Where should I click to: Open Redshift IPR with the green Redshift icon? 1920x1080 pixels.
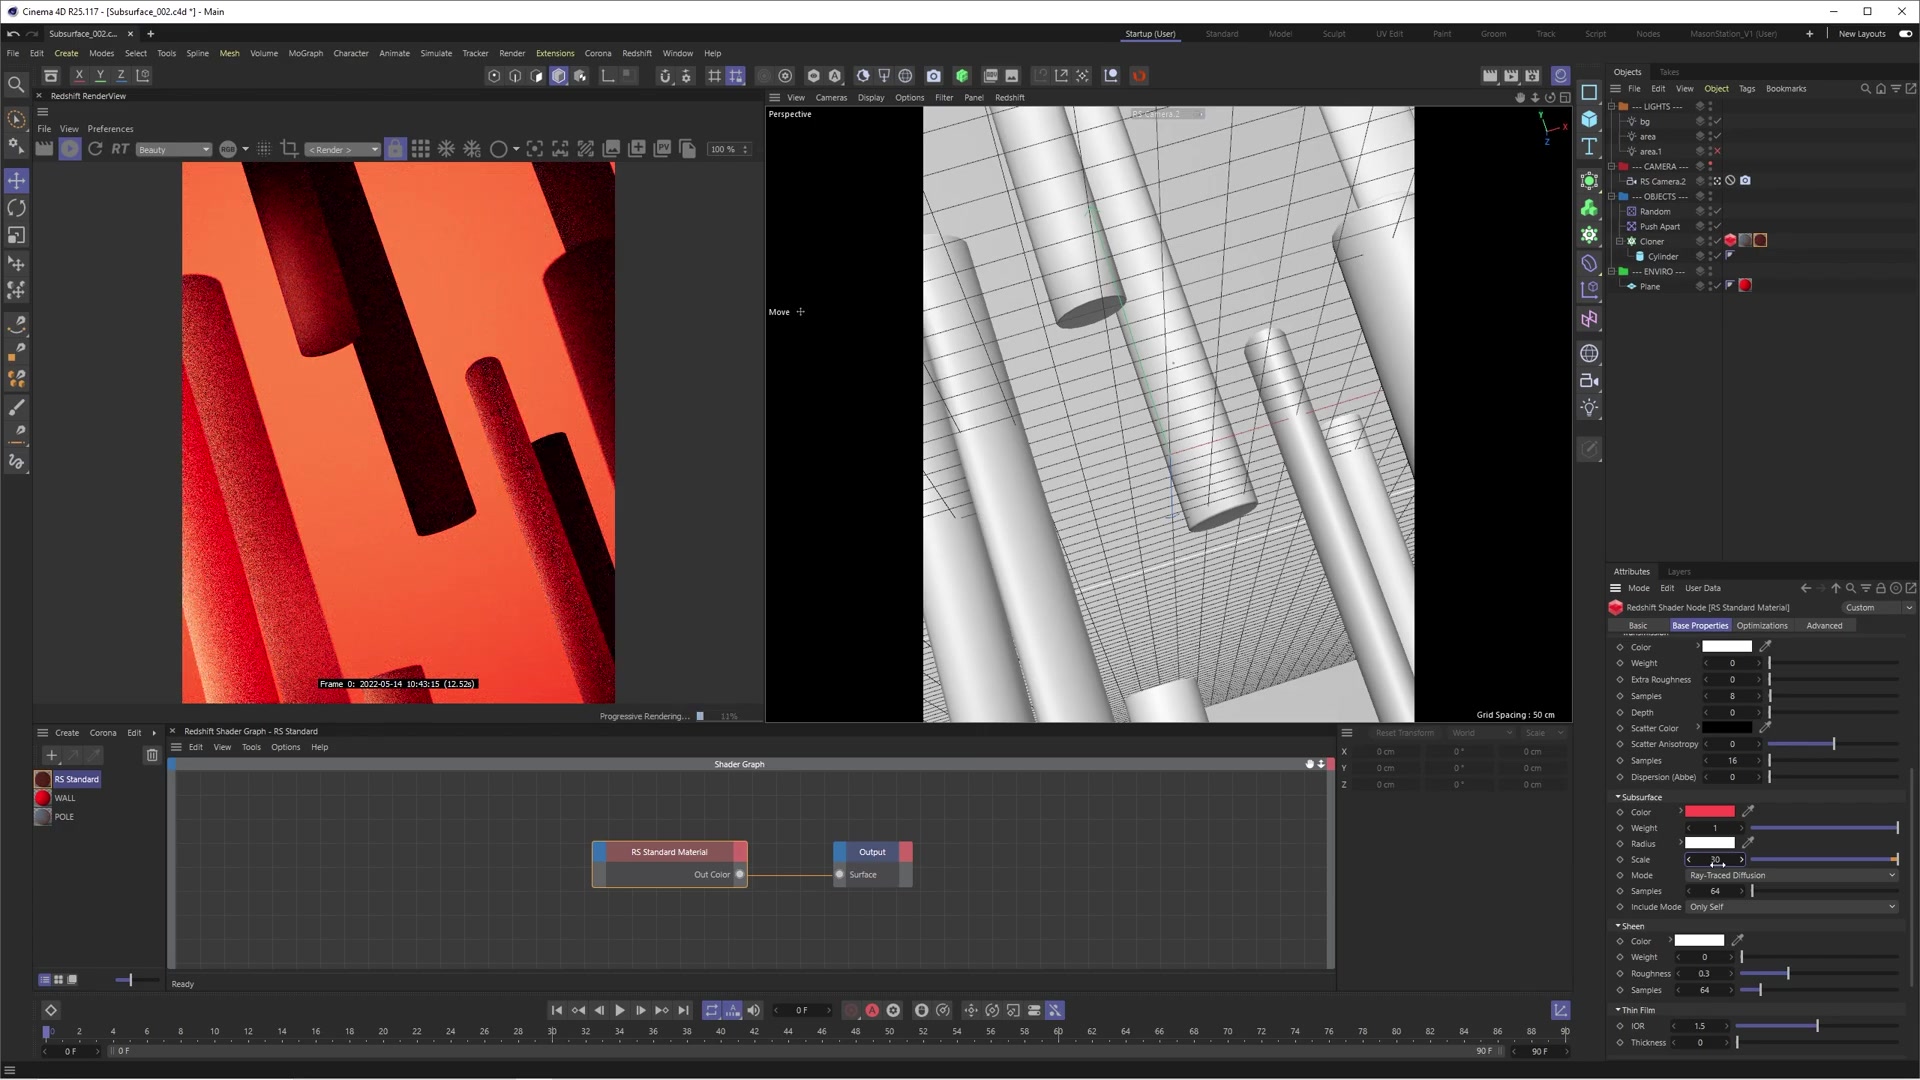[x=961, y=75]
